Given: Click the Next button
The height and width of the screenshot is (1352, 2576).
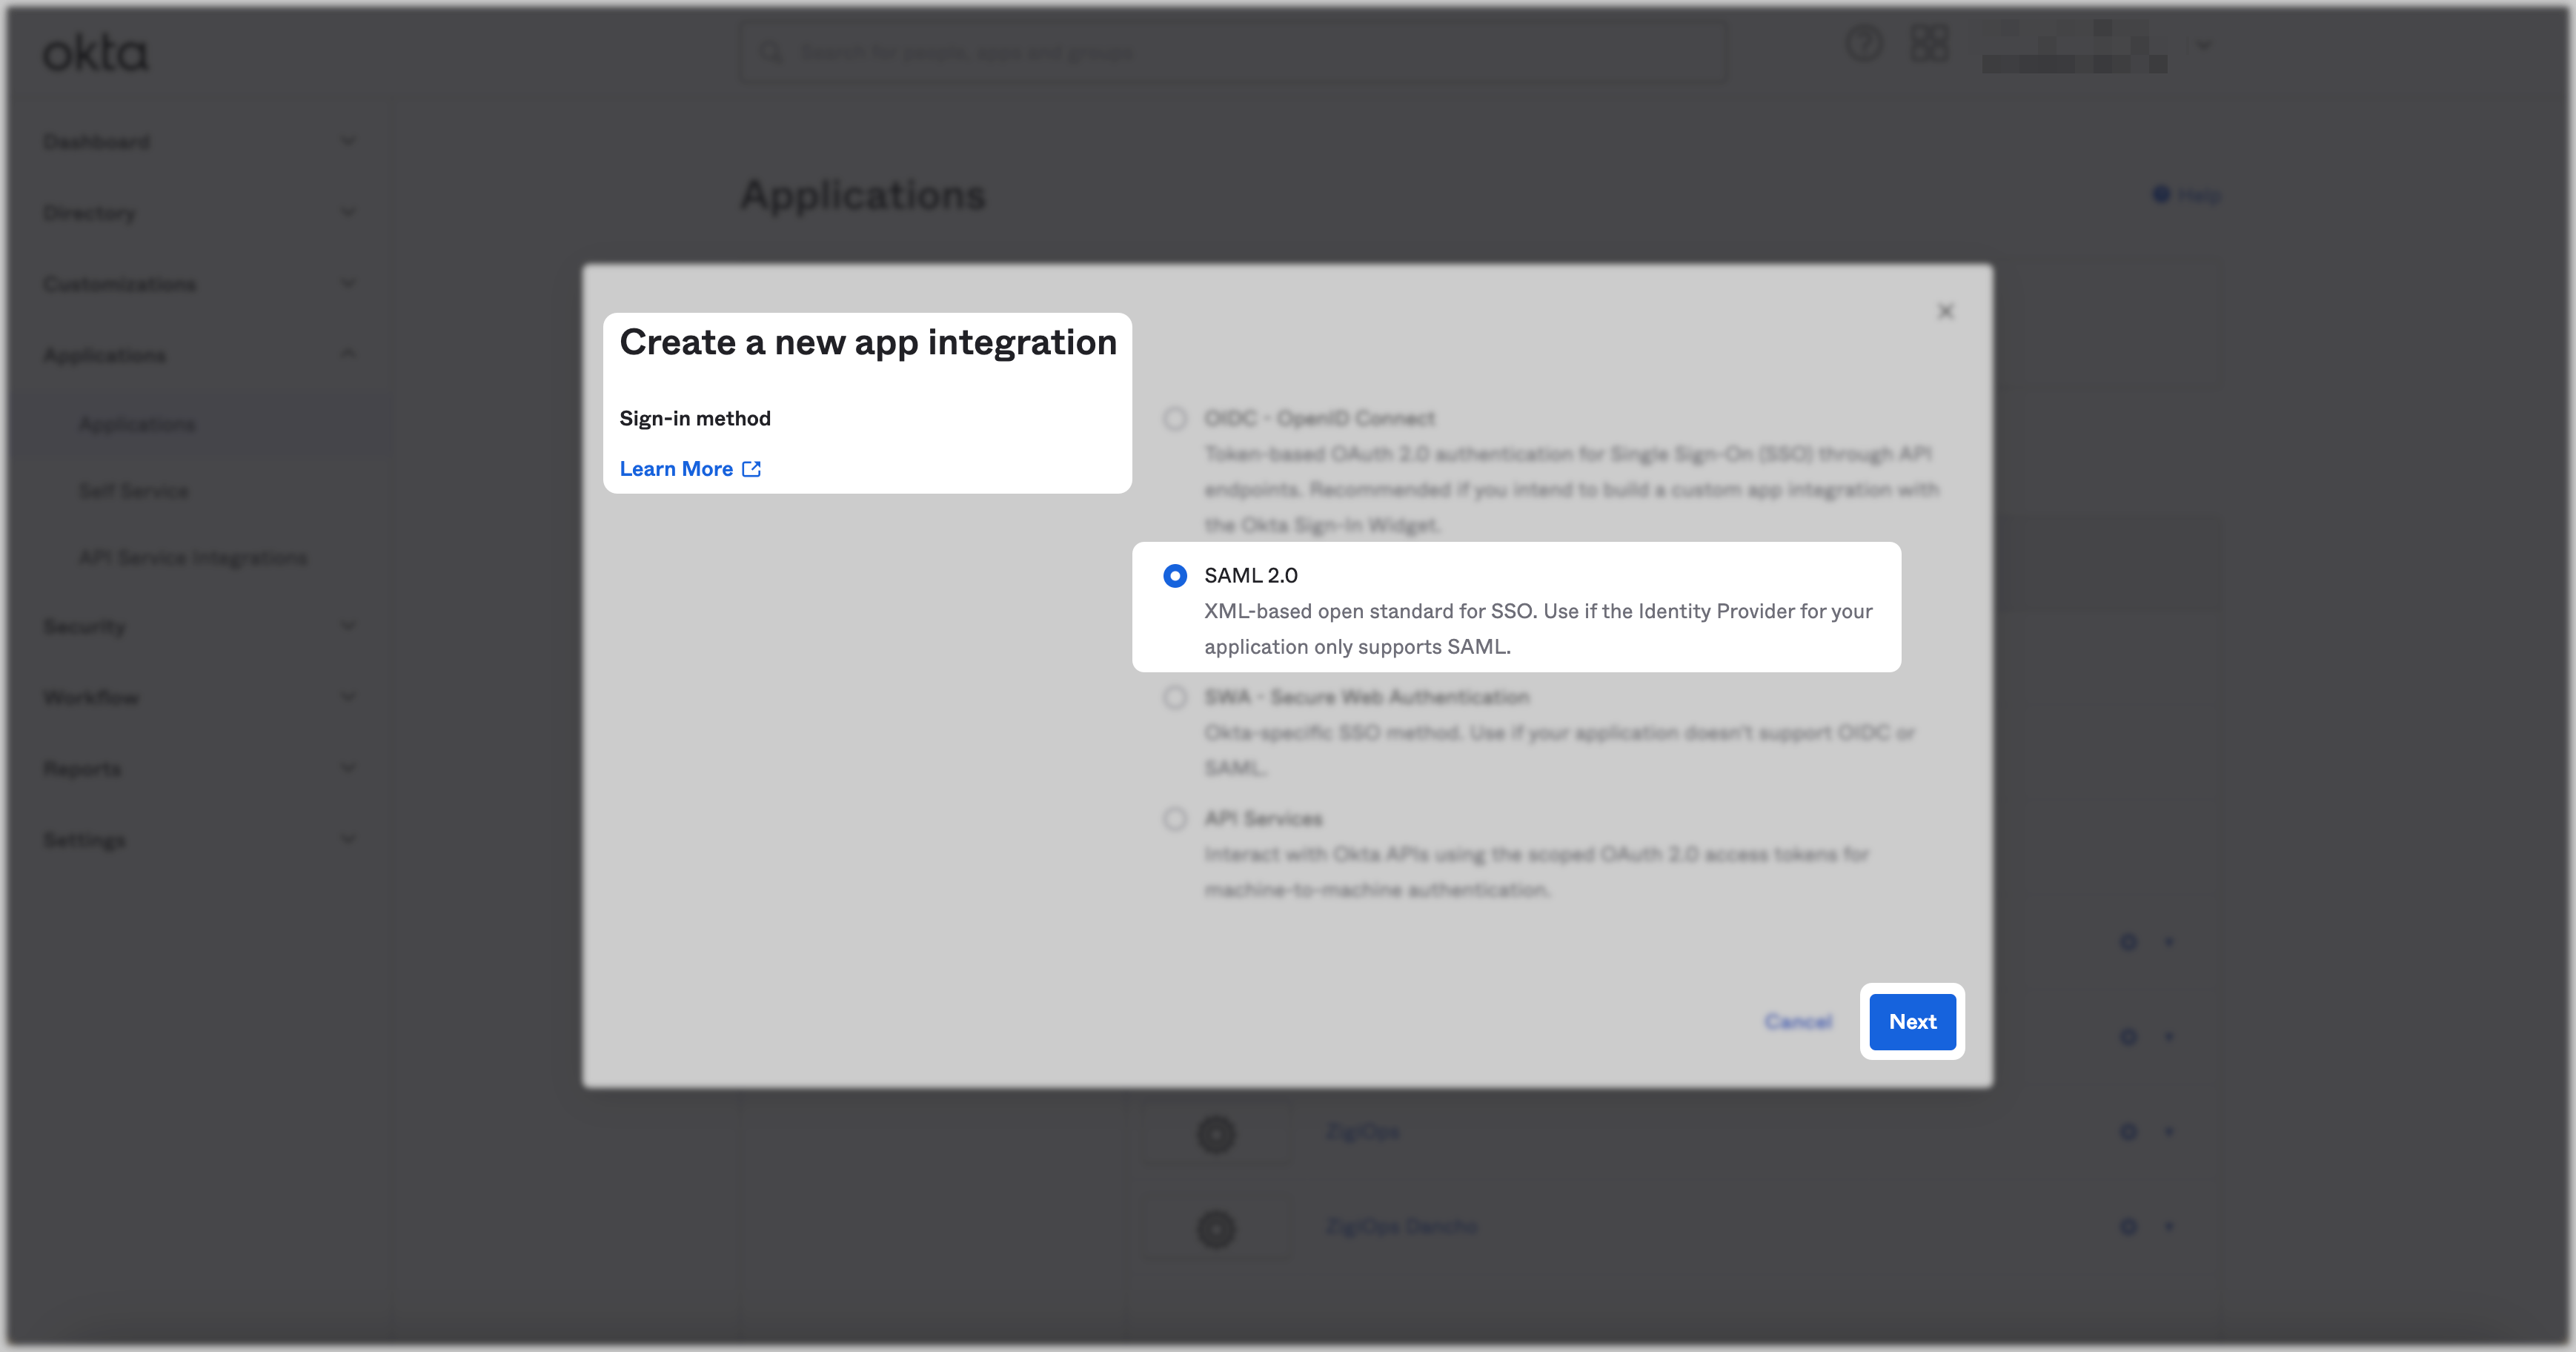Looking at the screenshot, I should point(1912,1021).
